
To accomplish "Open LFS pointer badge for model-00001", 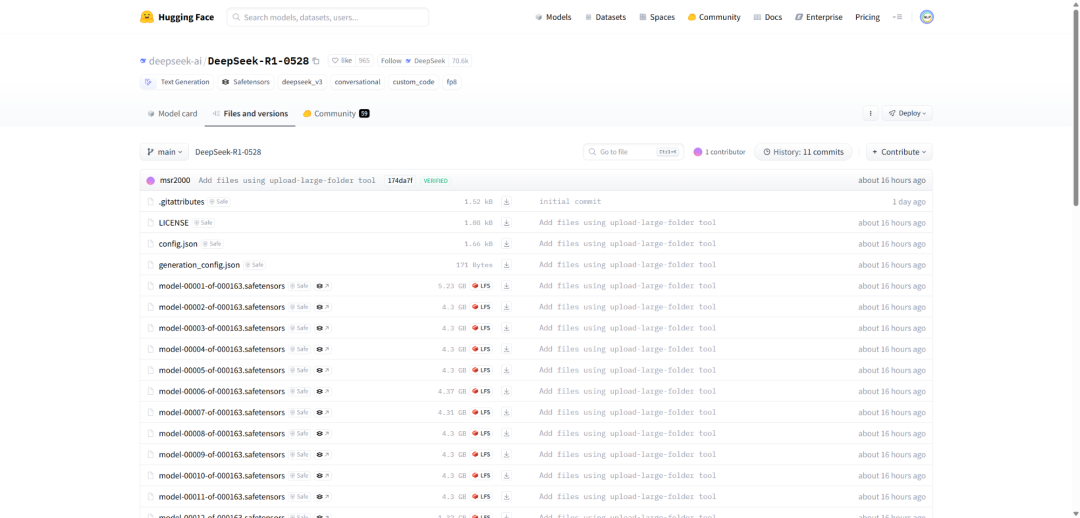I will pos(481,286).
